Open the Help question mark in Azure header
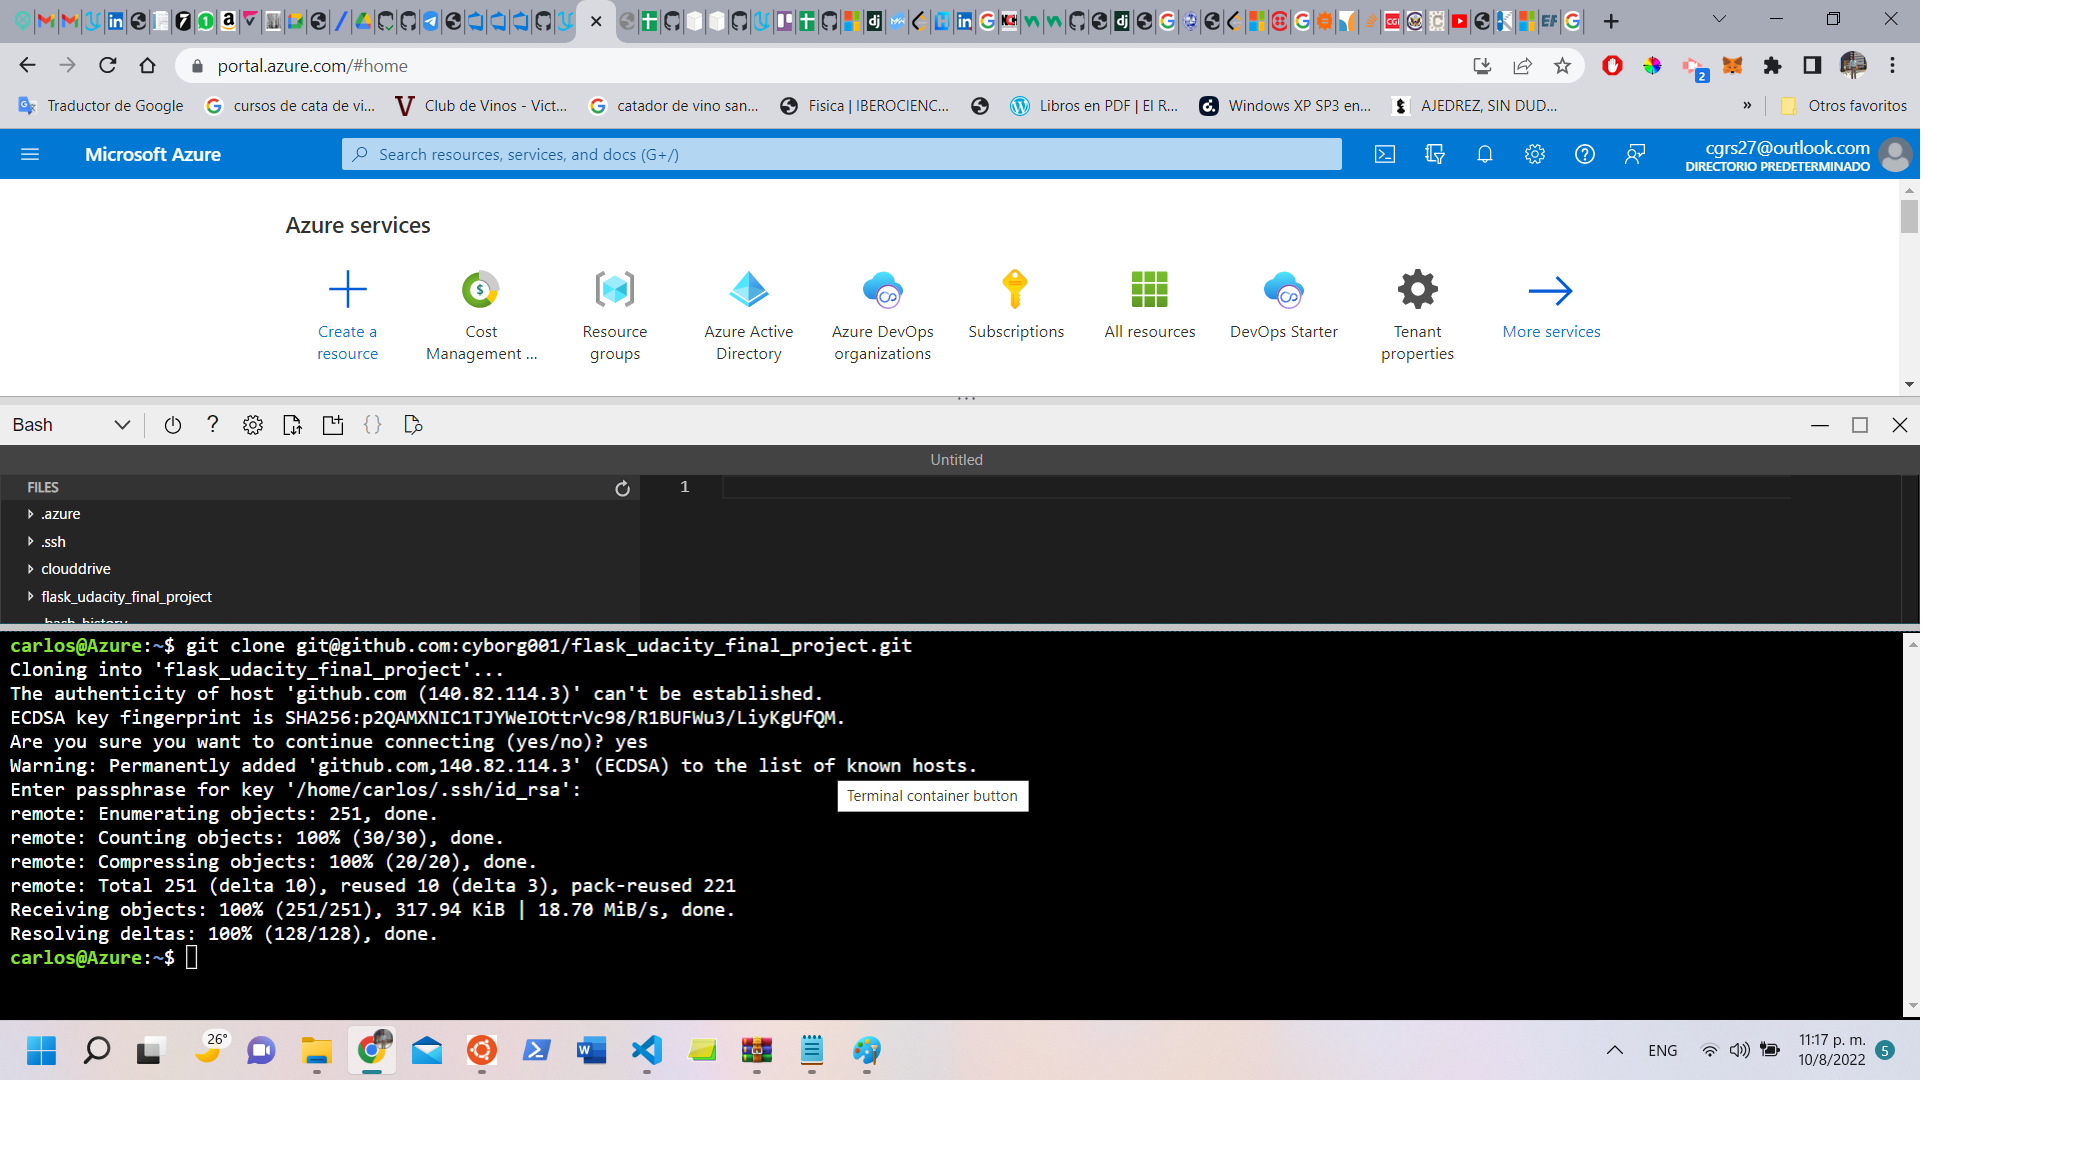Screen dimensions: 2098x1150 tap(1584, 154)
